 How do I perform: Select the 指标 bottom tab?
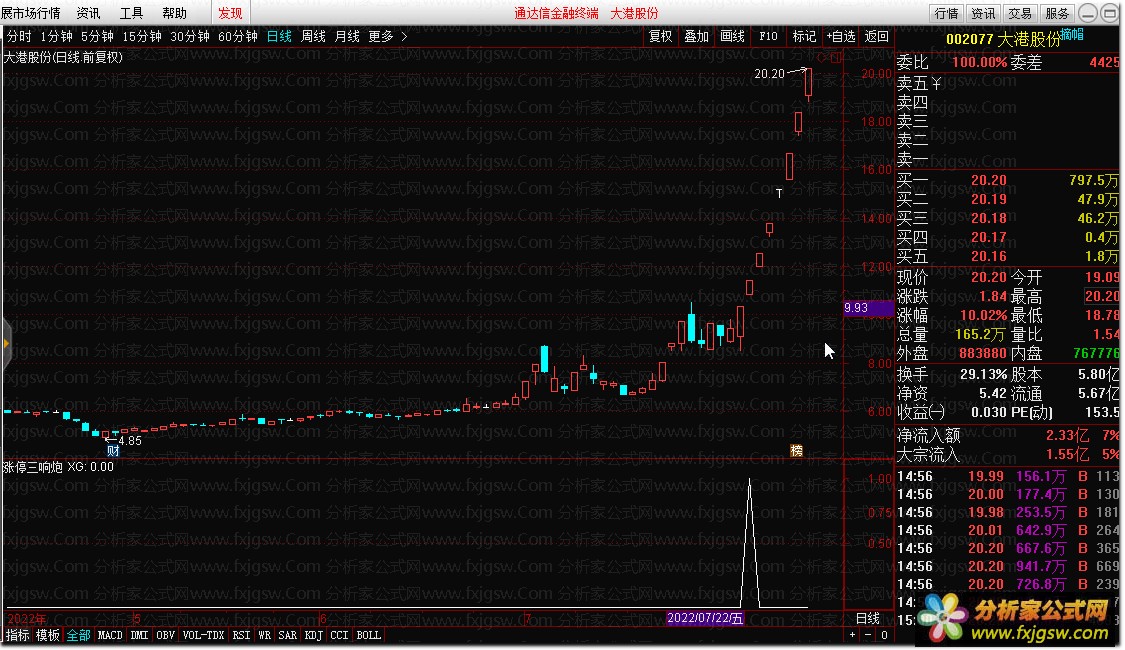tap(17, 636)
